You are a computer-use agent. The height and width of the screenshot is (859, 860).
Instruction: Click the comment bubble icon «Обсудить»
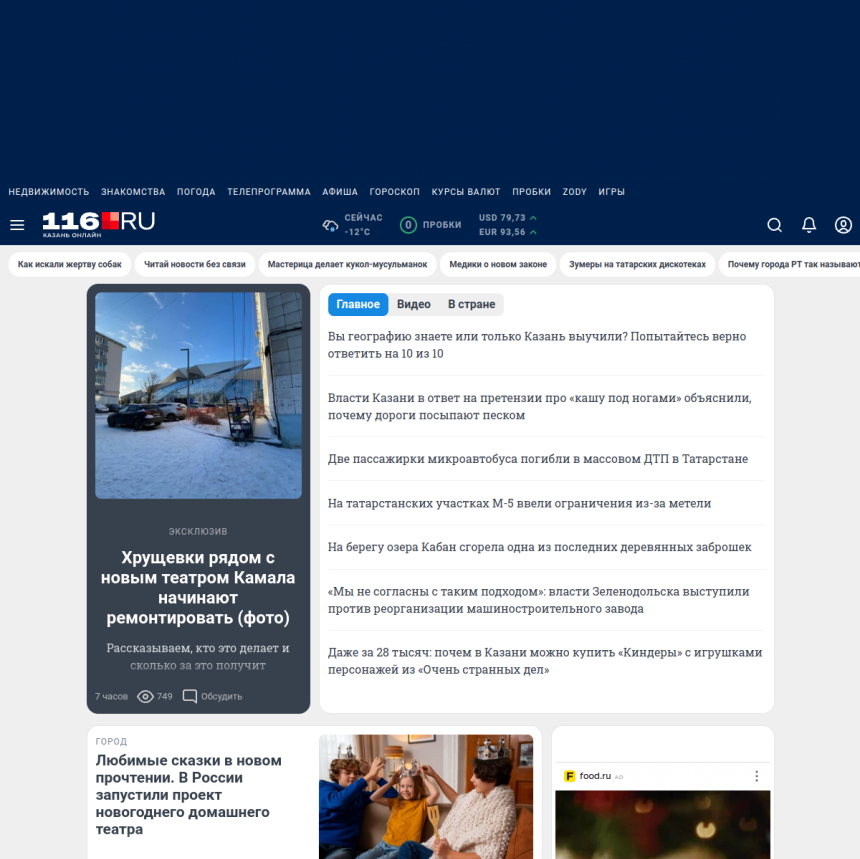tap(189, 696)
